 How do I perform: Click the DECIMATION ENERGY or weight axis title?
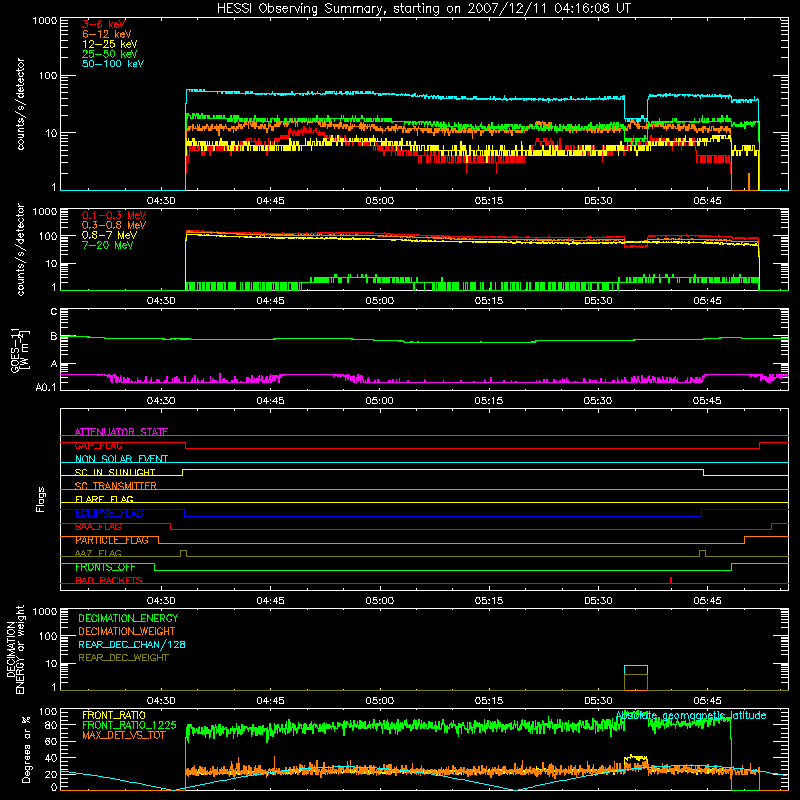pyautogui.click(x=15, y=649)
